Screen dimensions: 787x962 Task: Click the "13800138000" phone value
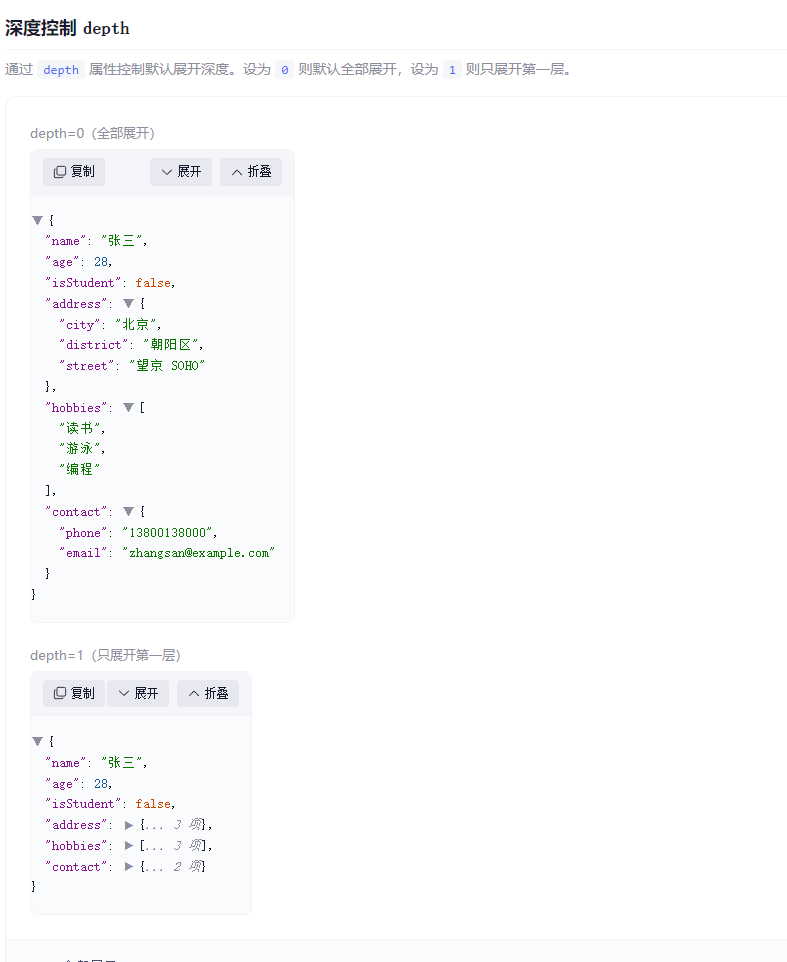pyautogui.click(x=167, y=533)
